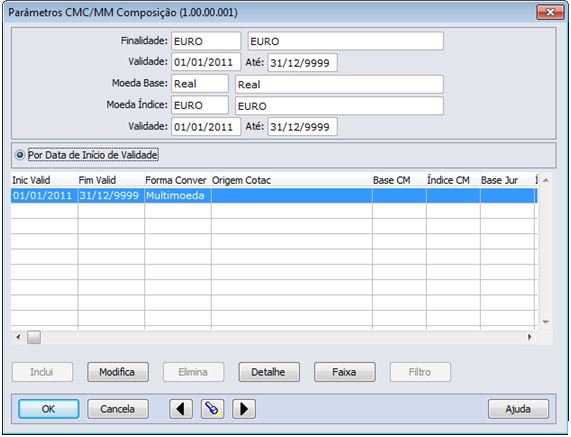The height and width of the screenshot is (437, 571).
Task: Select the 01/01/2011 Multimoeda table row
Action: pyautogui.click(x=274, y=196)
